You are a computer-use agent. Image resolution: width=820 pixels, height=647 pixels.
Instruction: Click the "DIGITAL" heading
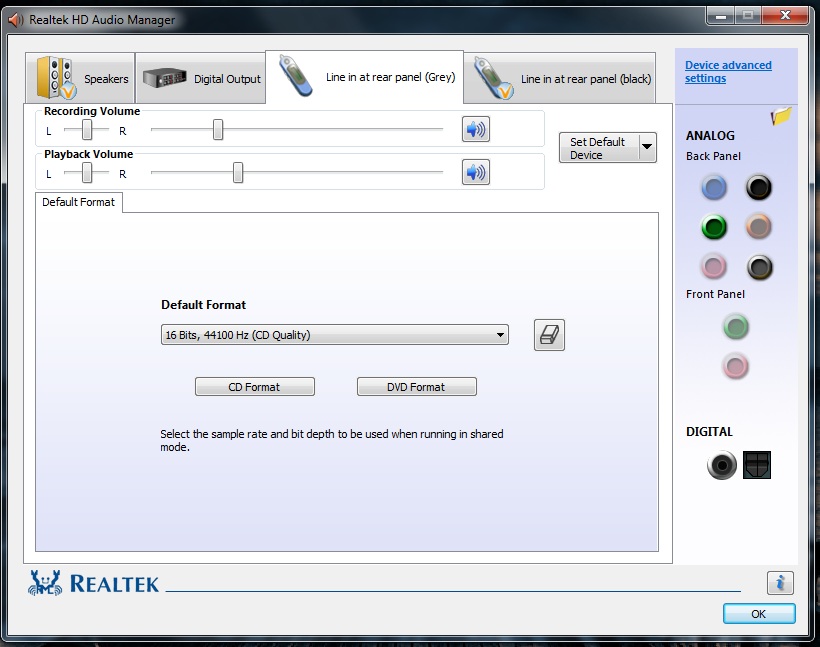click(709, 432)
